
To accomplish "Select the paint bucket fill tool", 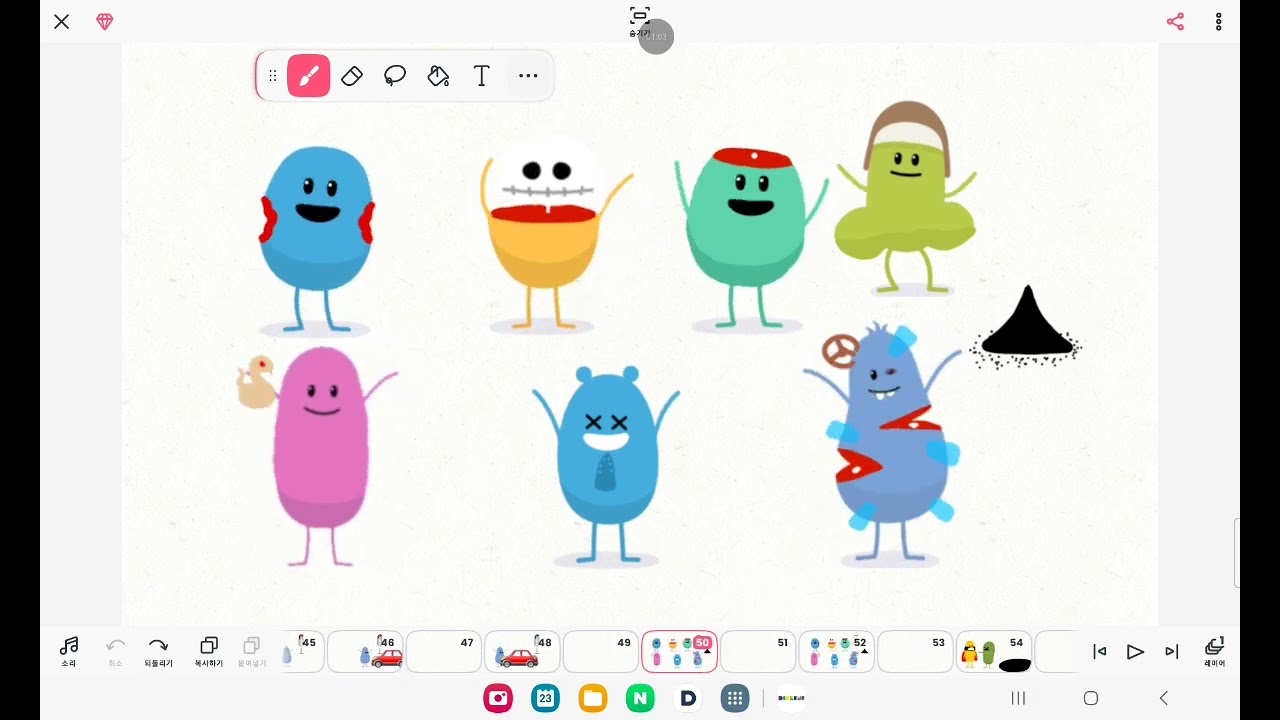I will [x=438, y=76].
